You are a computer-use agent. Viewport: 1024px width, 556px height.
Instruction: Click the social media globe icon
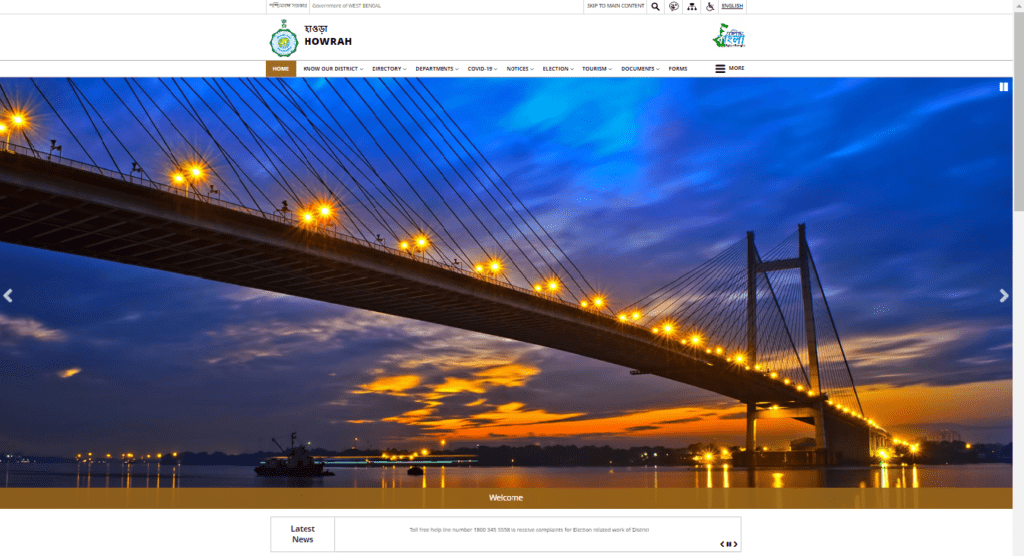pos(673,7)
